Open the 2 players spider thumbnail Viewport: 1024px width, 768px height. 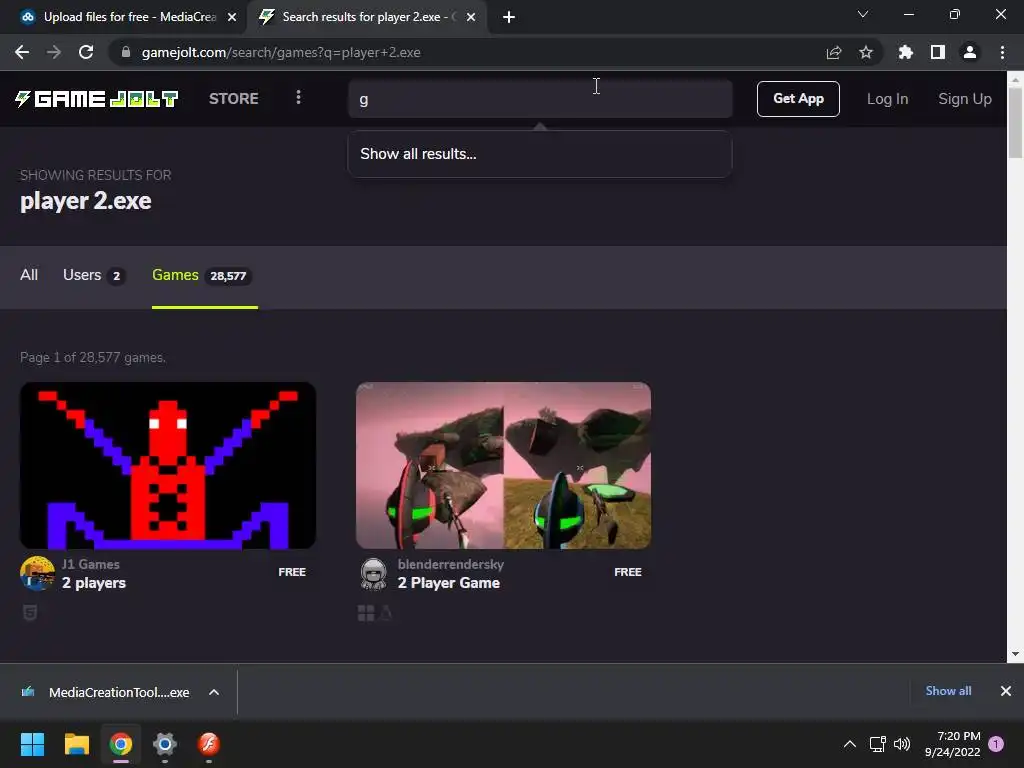coord(168,466)
